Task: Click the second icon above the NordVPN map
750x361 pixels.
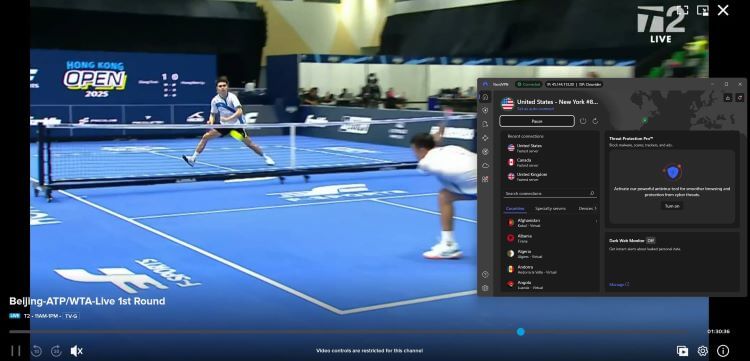Action: [x=739, y=98]
